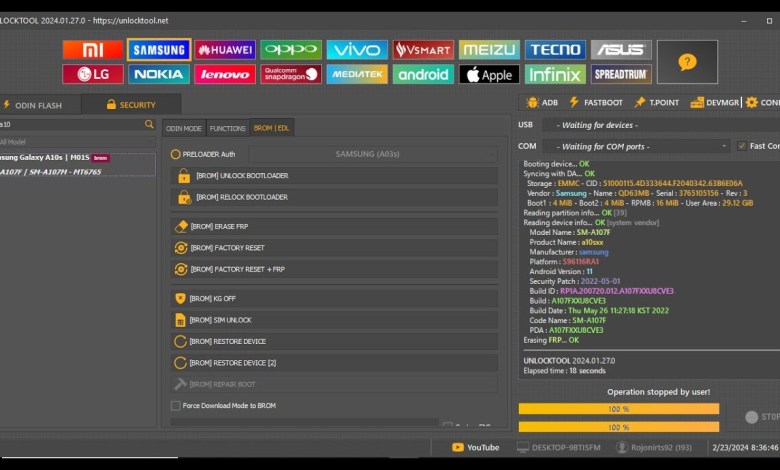Toggle the Fast Connect checkbox
This screenshot has width=780, height=470.
point(742,146)
